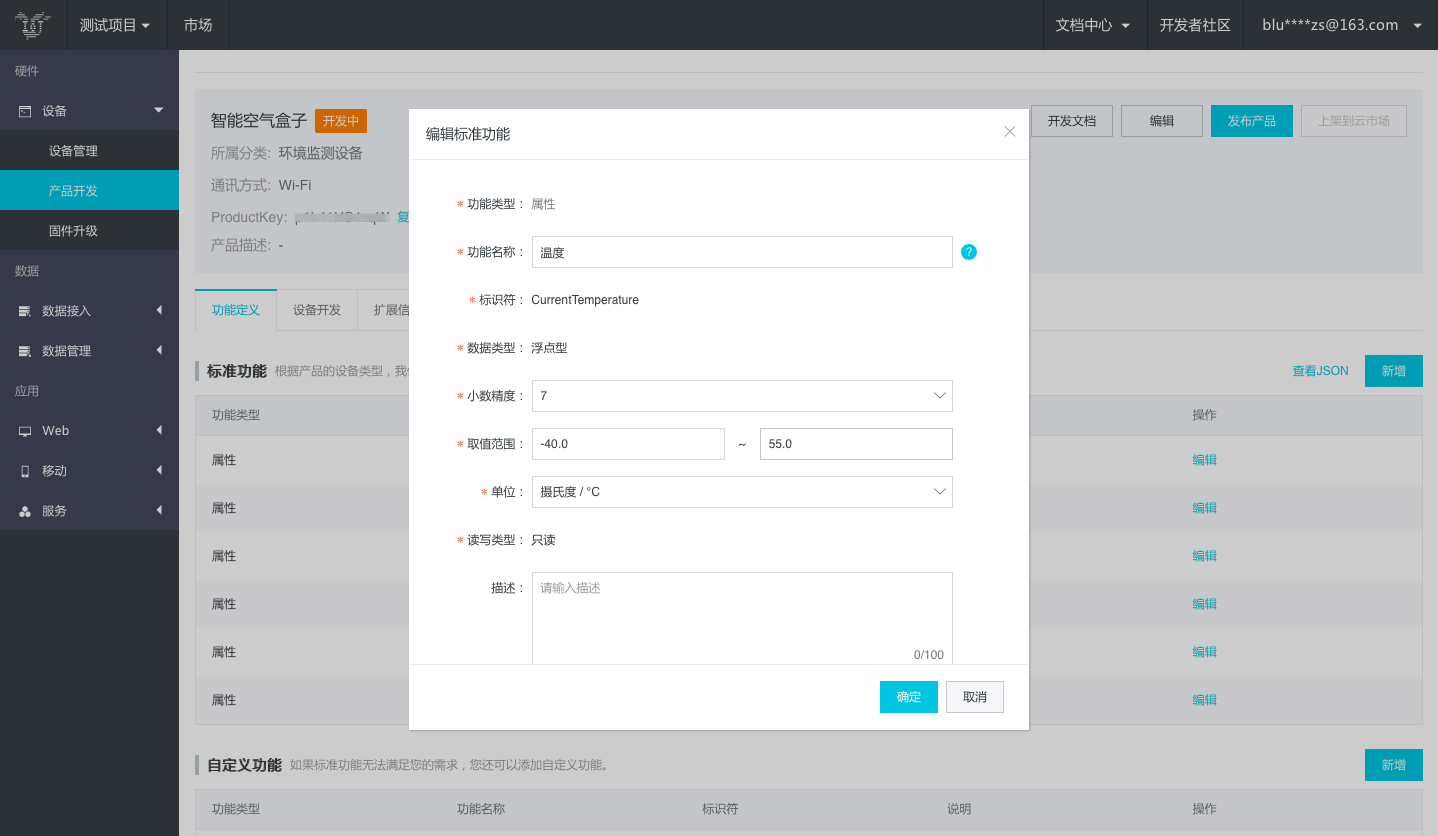Go to 市场 in top navigation

tap(198, 25)
